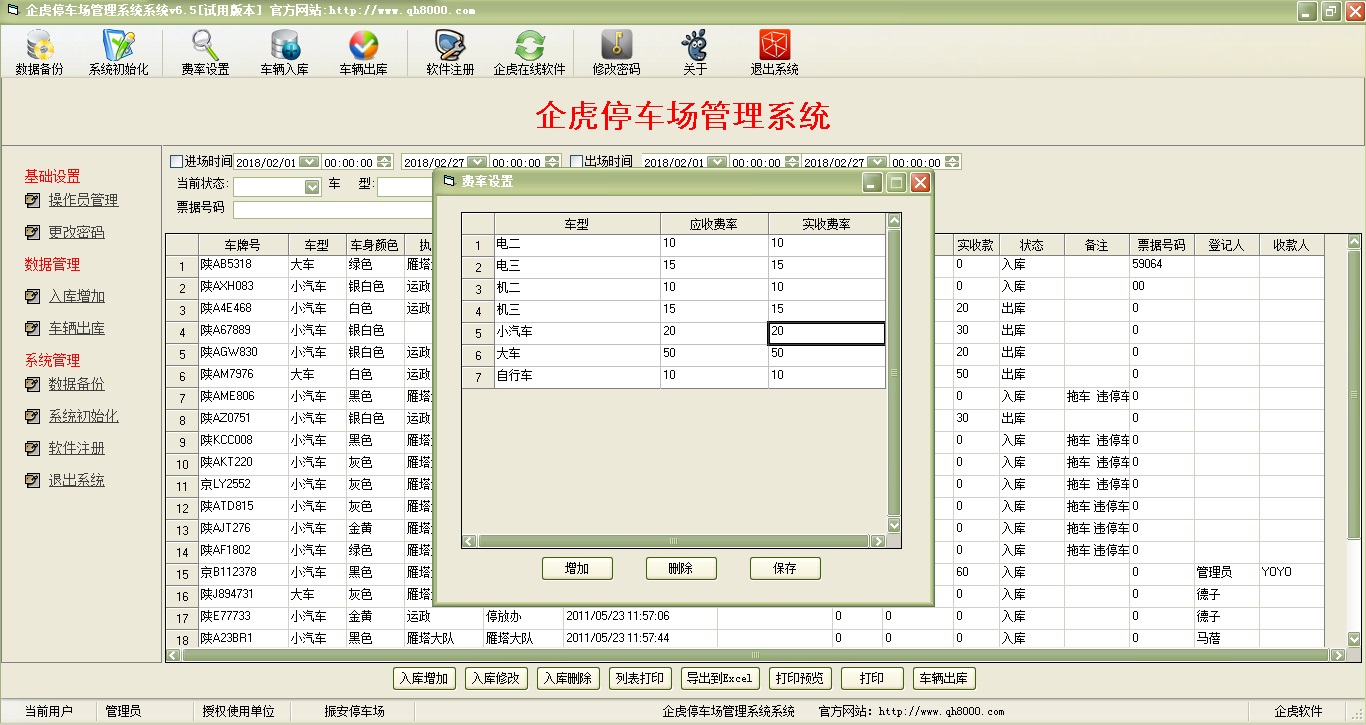Click icon beside 操作员管理 in sidebar
Screen dimensions: 1366x725
click(33, 201)
